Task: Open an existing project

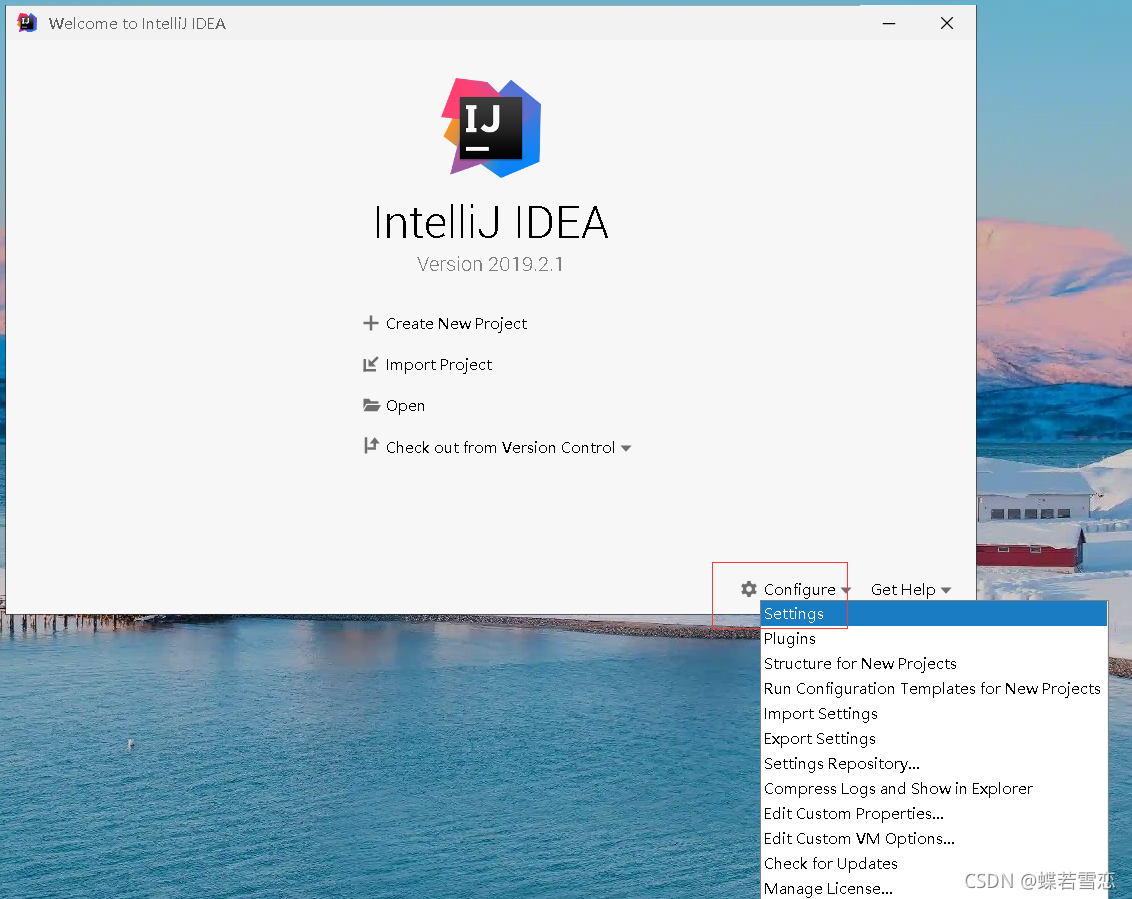Action: coord(405,406)
